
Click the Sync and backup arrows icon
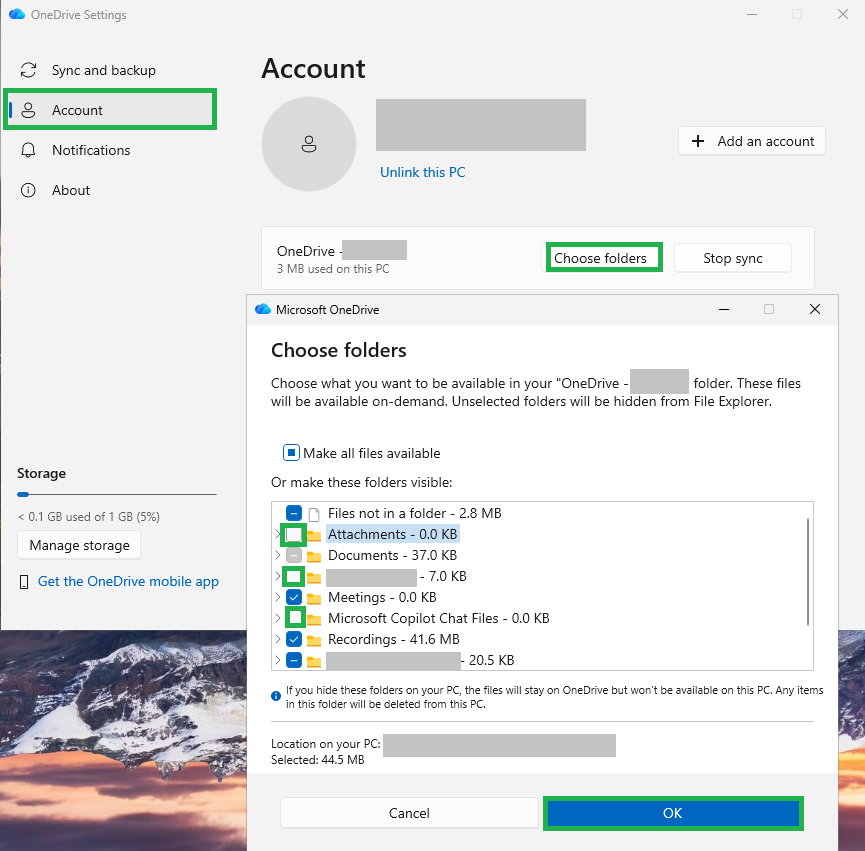pos(28,70)
